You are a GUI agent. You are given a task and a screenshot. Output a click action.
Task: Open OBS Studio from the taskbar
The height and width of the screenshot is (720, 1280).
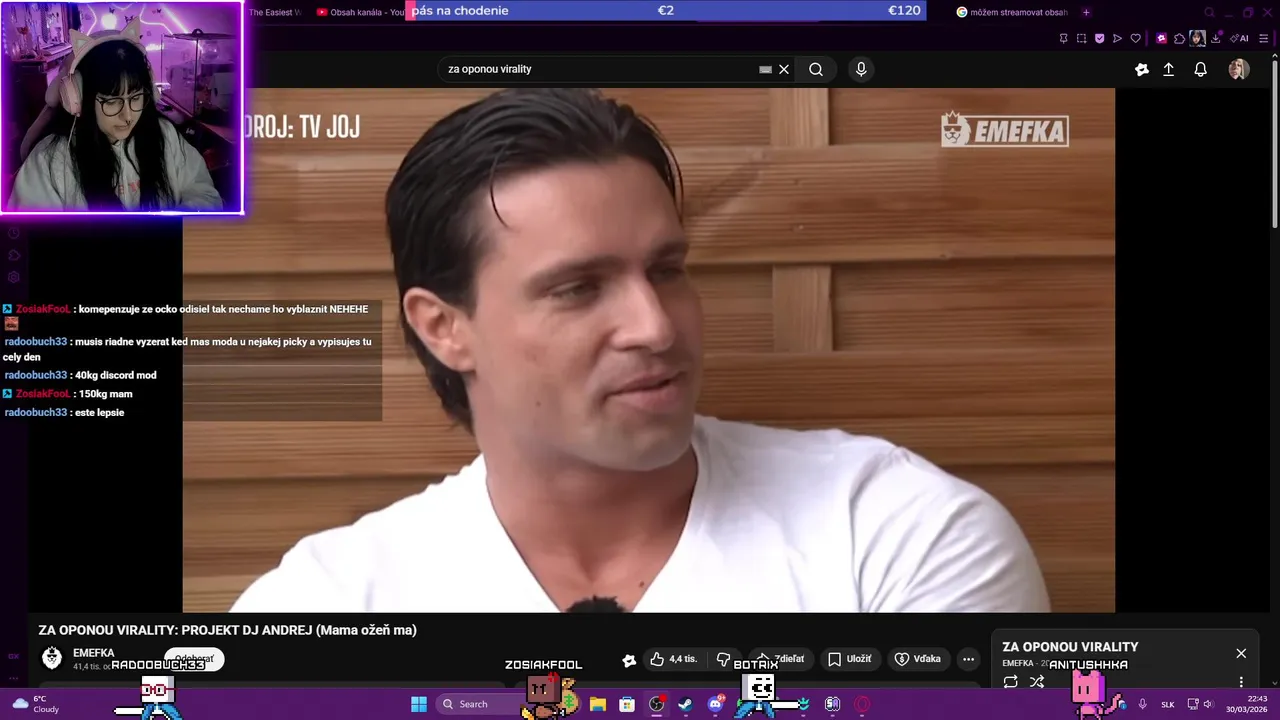pyautogui.click(x=657, y=704)
